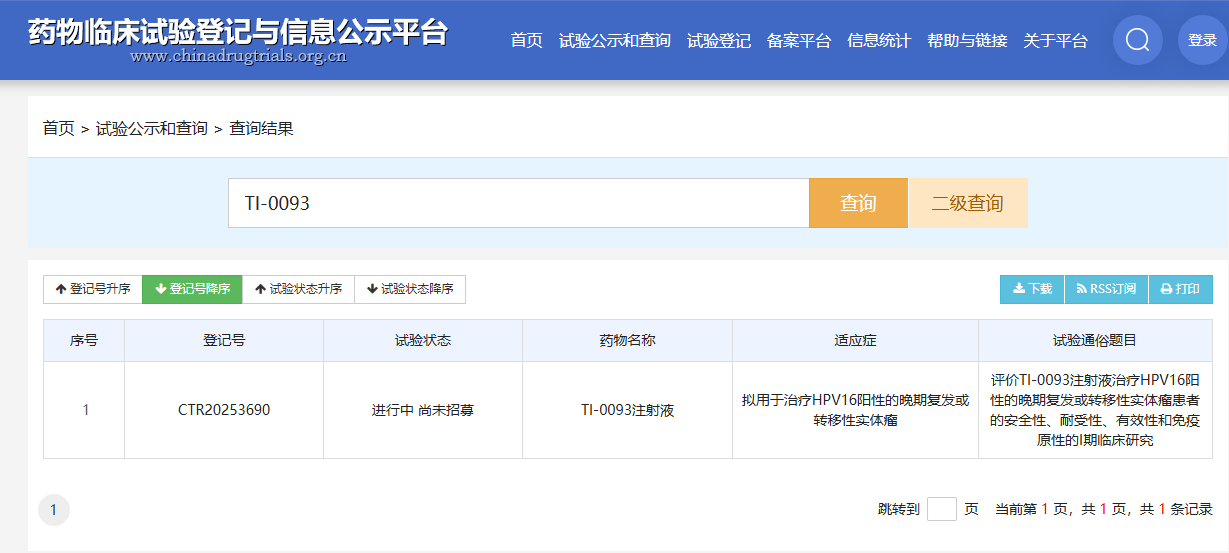The height and width of the screenshot is (553, 1229).
Task: Open 帮助与链接 navigation item
Action: click(966, 41)
